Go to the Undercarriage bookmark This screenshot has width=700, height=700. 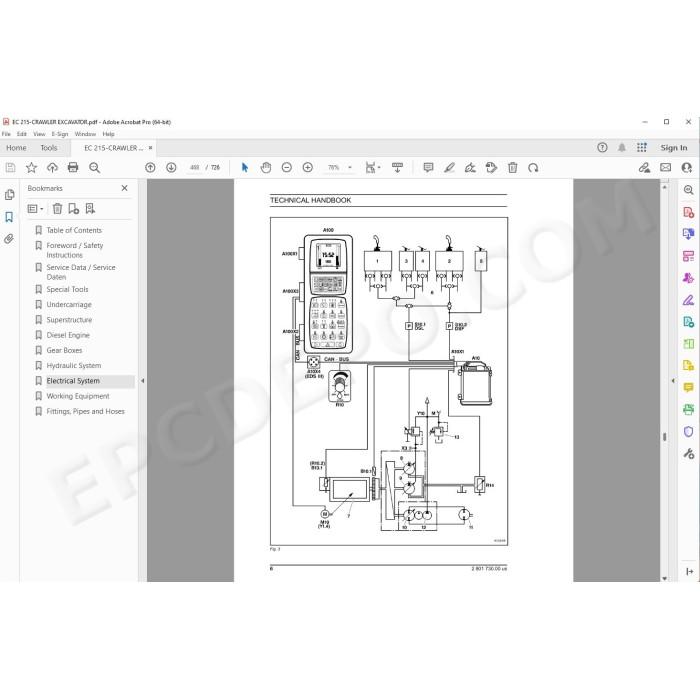coord(69,304)
